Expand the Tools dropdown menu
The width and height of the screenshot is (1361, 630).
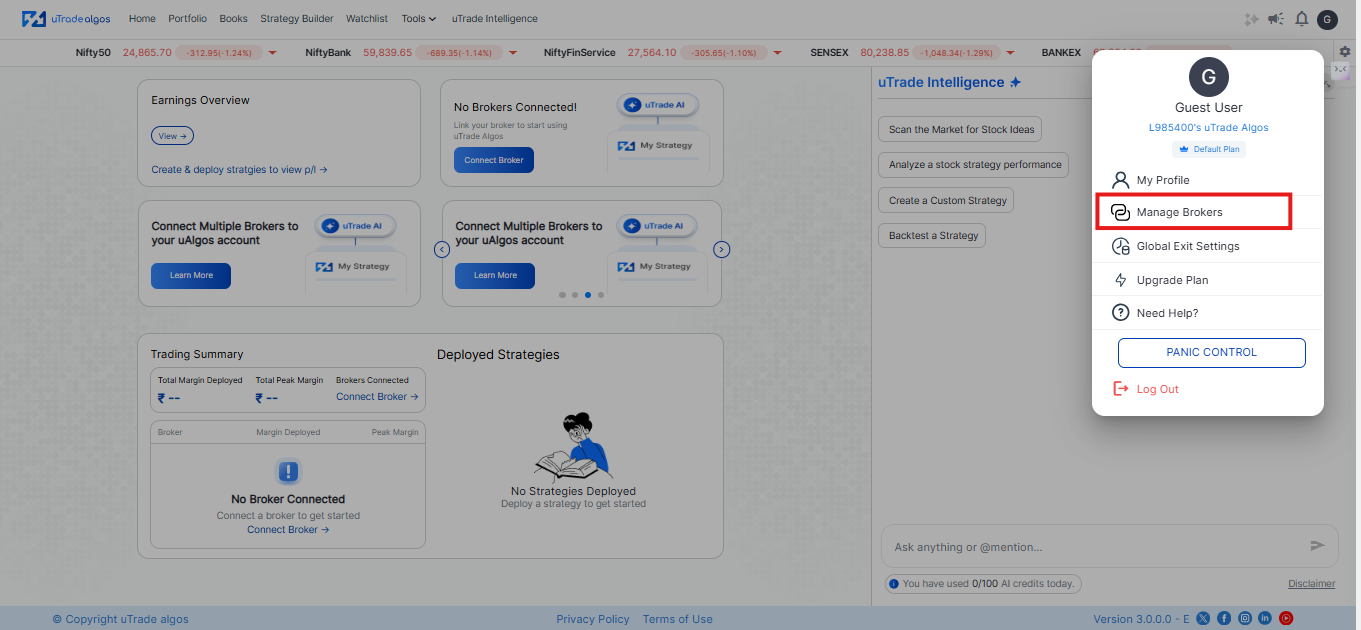click(x=419, y=19)
